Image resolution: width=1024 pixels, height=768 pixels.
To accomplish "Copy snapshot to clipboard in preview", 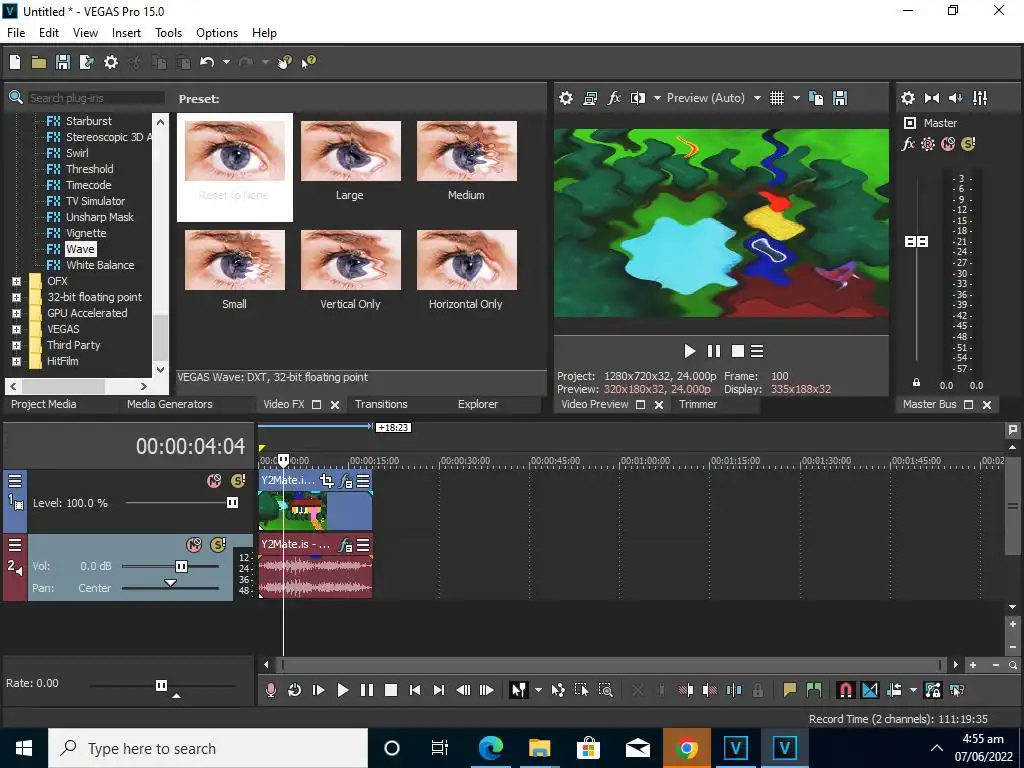I will pos(816,98).
